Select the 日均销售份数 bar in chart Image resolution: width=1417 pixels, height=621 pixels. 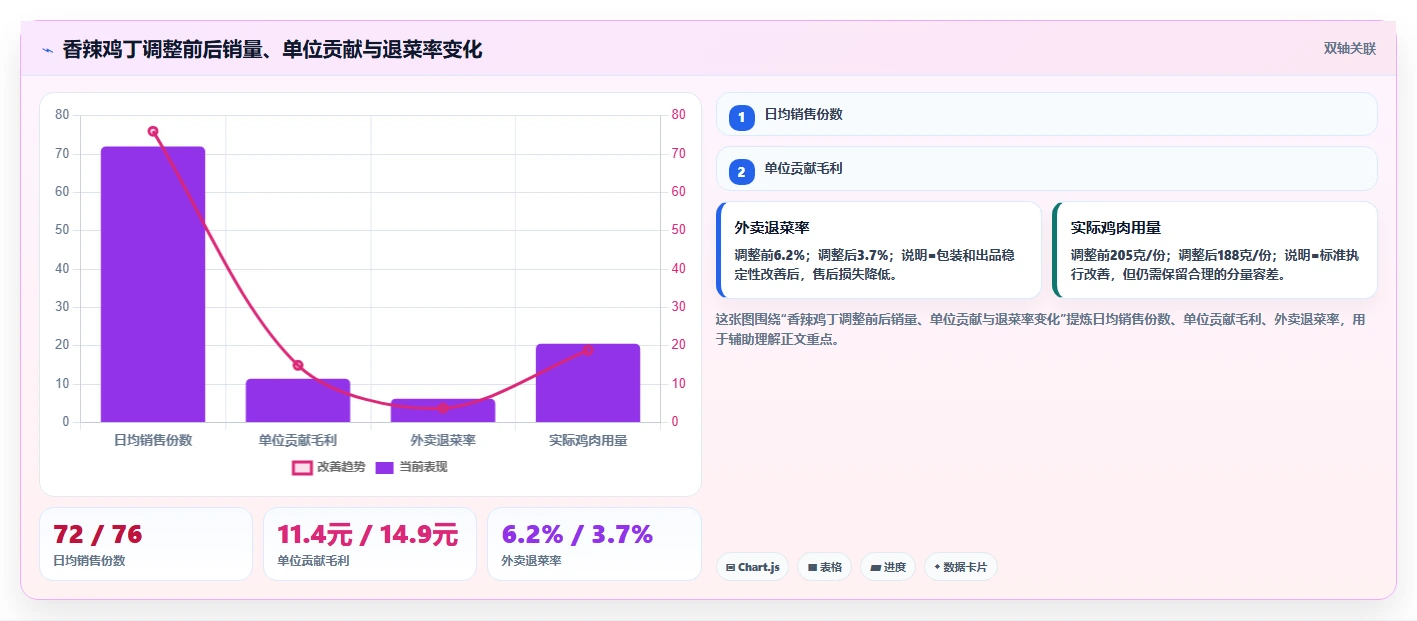coord(153,285)
